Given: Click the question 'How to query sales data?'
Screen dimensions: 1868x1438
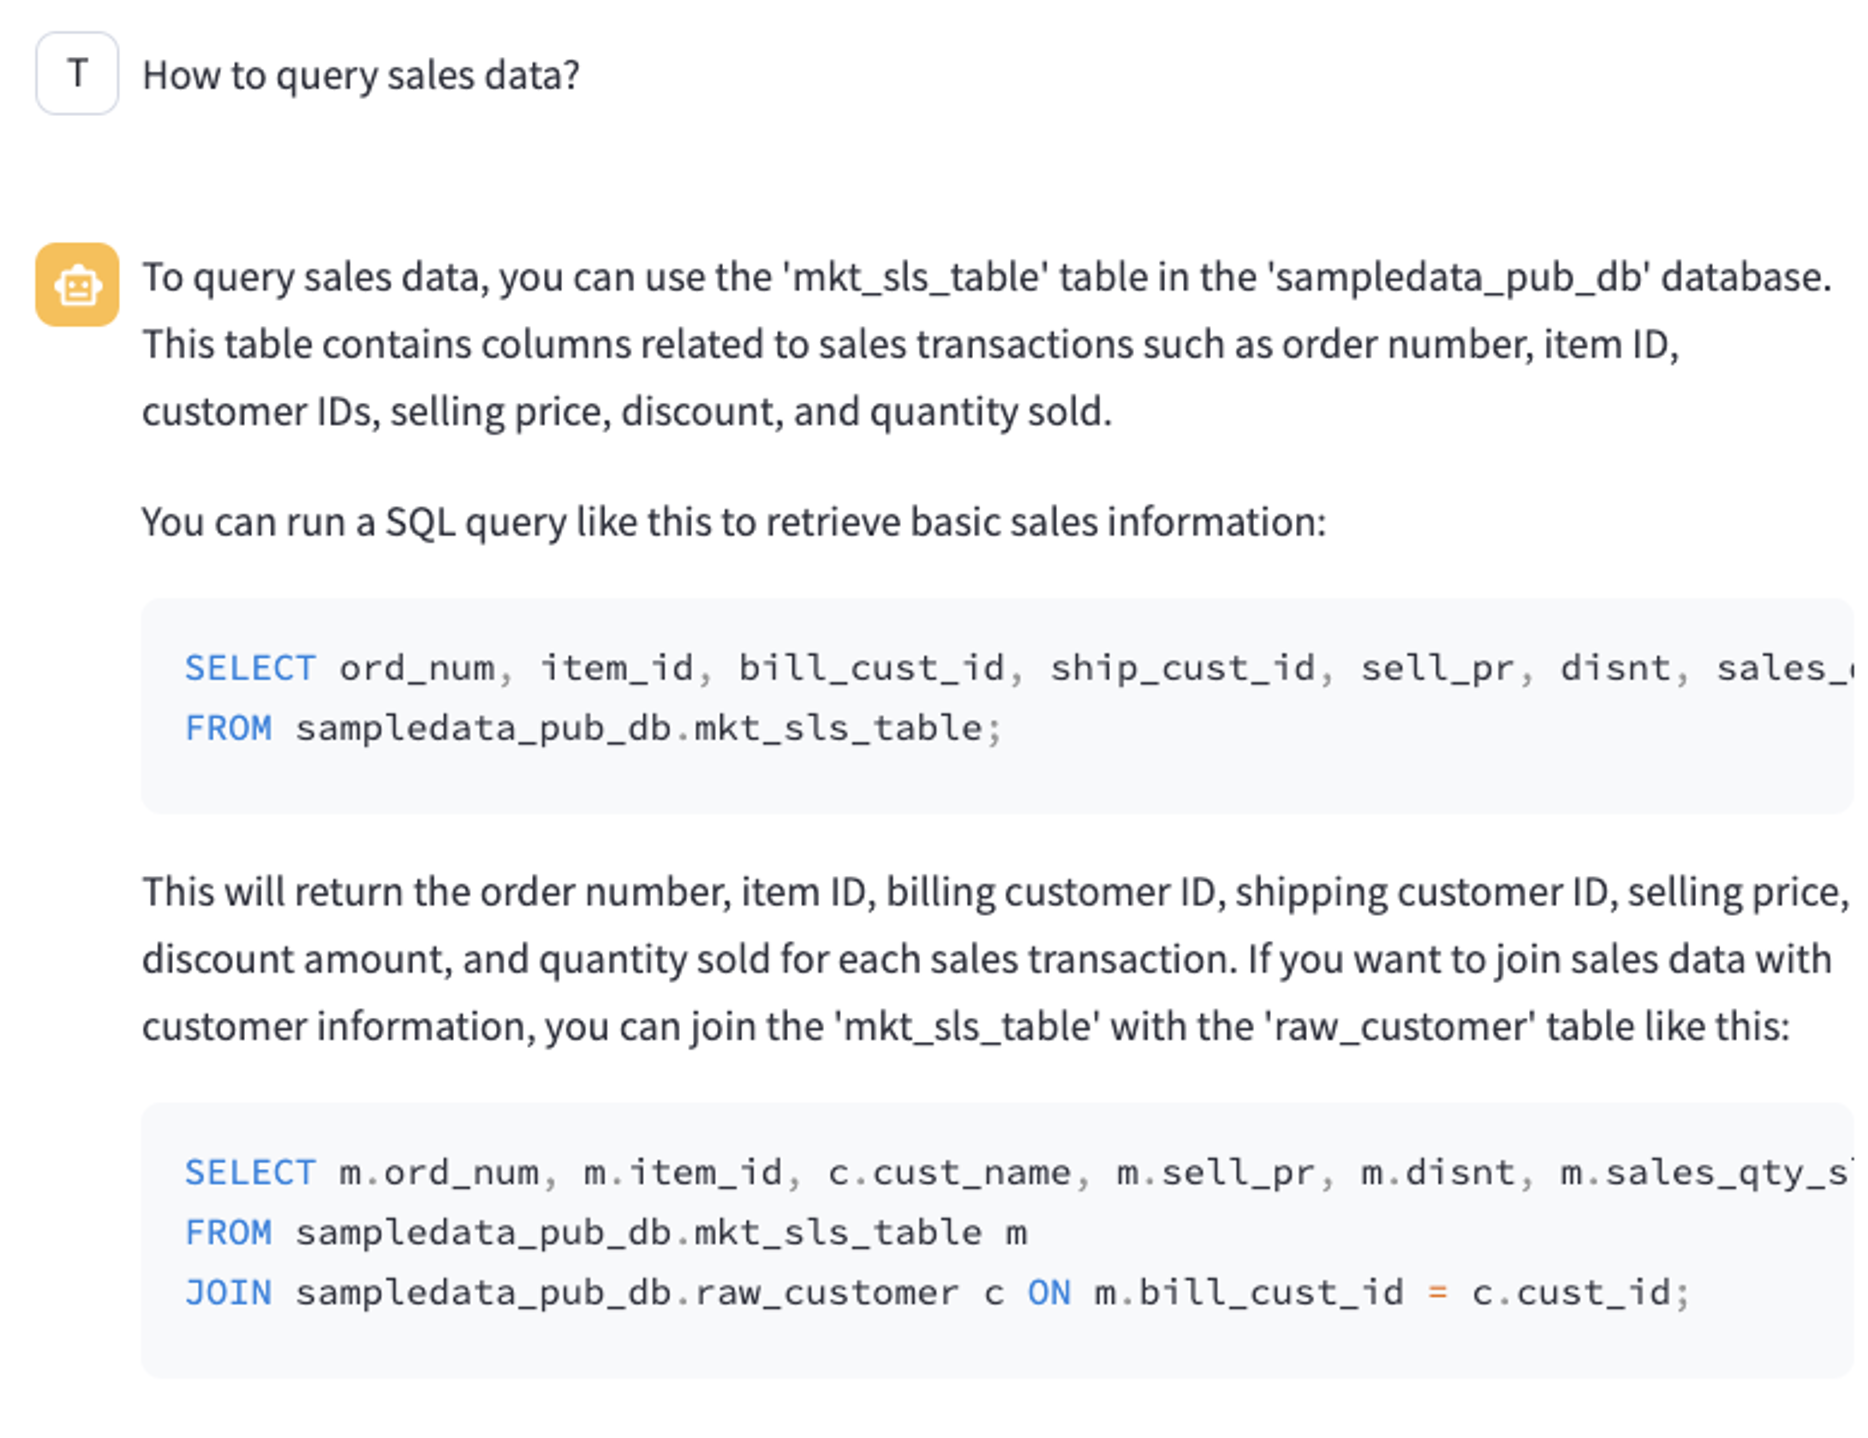Looking at the screenshot, I should [x=361, y=75].
